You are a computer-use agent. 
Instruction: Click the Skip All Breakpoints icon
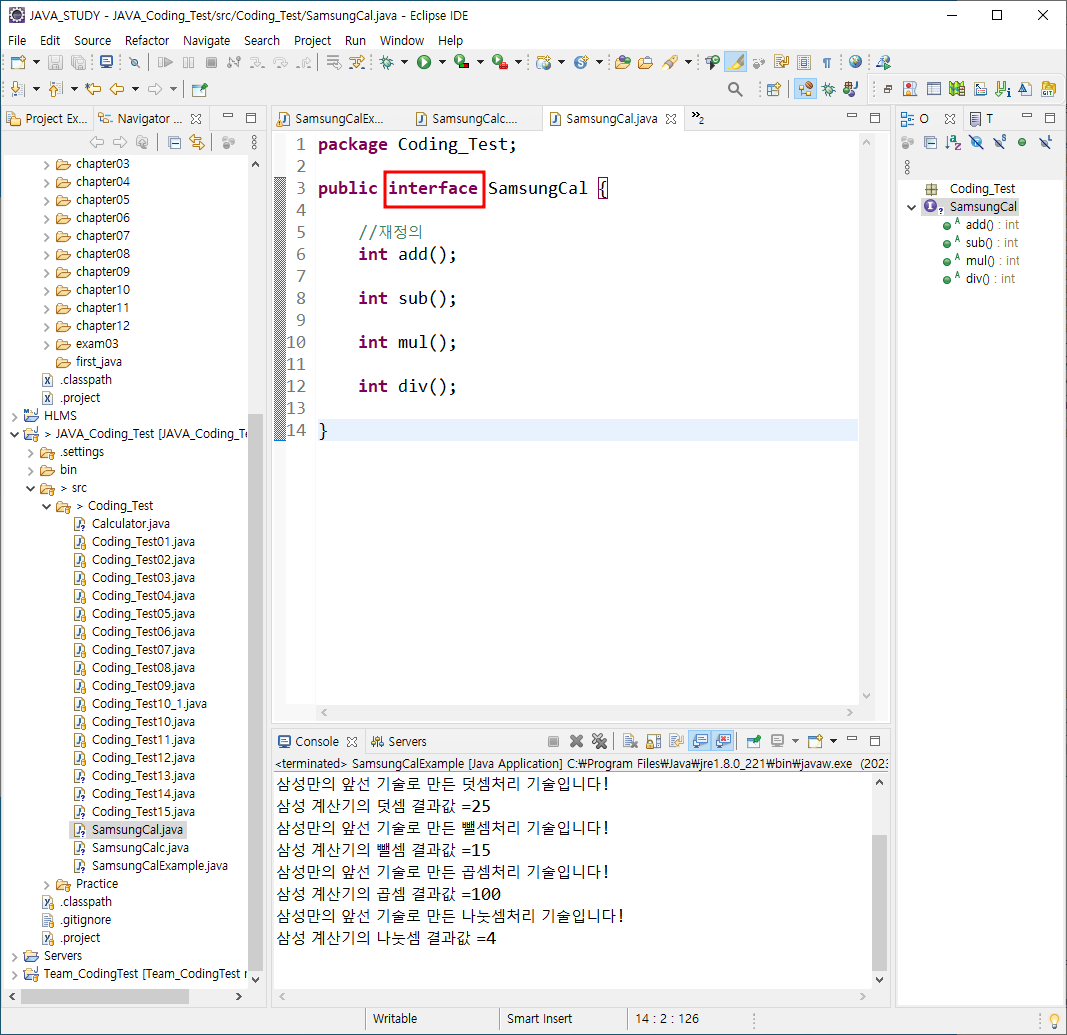click(x=135, y=63)
